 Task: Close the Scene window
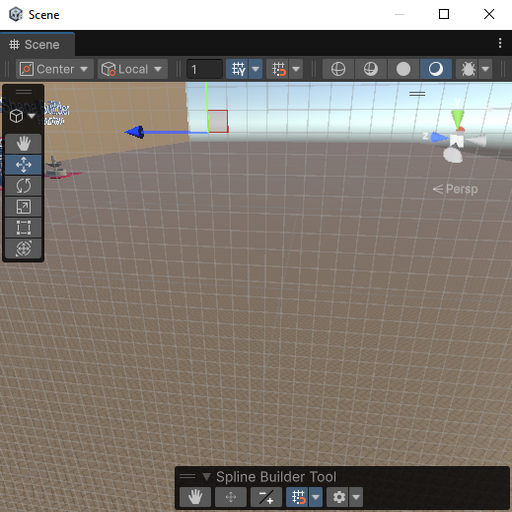[x=489, y=14]
